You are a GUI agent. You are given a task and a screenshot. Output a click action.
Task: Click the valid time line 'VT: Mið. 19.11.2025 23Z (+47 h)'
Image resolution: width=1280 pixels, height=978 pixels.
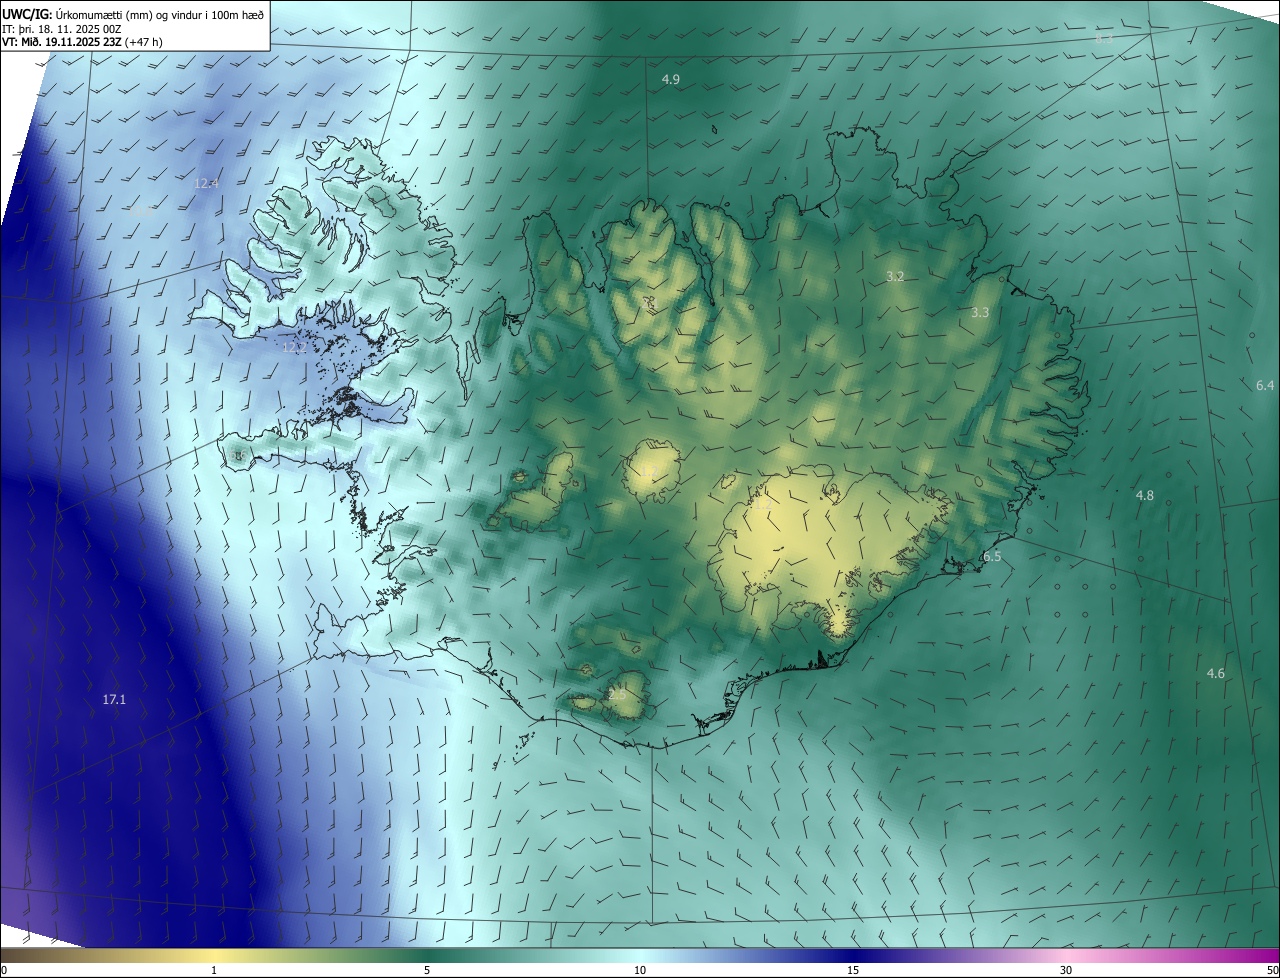click(x=82, y=42)
